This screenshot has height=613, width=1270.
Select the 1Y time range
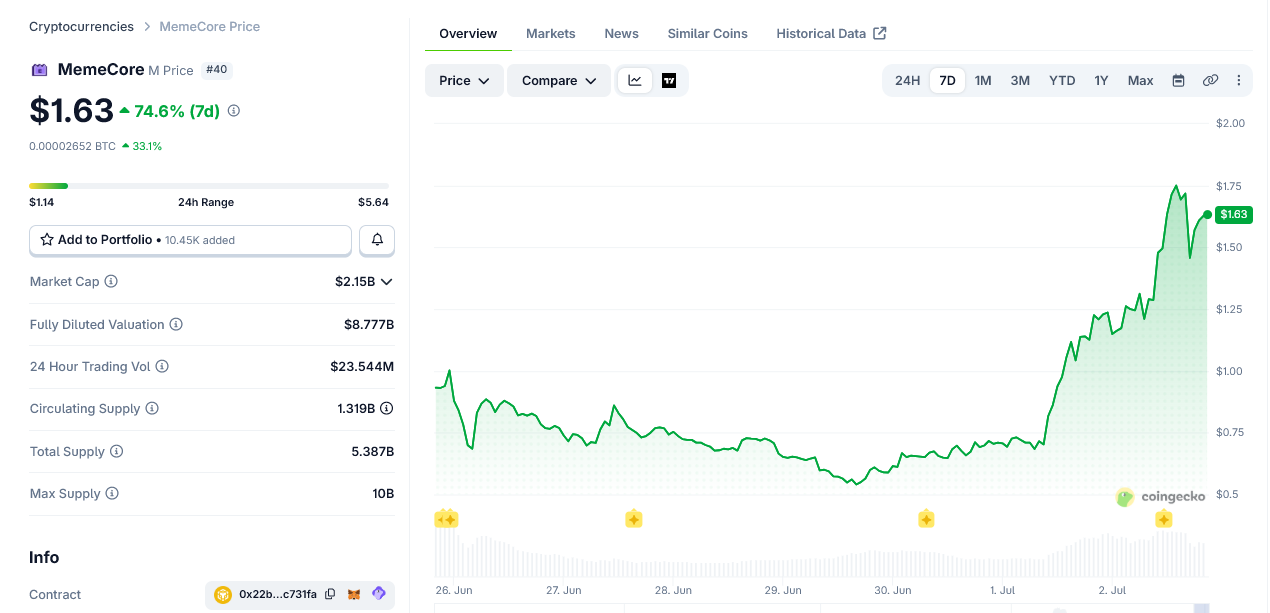pyautogui.click(x=1101, y=81)
